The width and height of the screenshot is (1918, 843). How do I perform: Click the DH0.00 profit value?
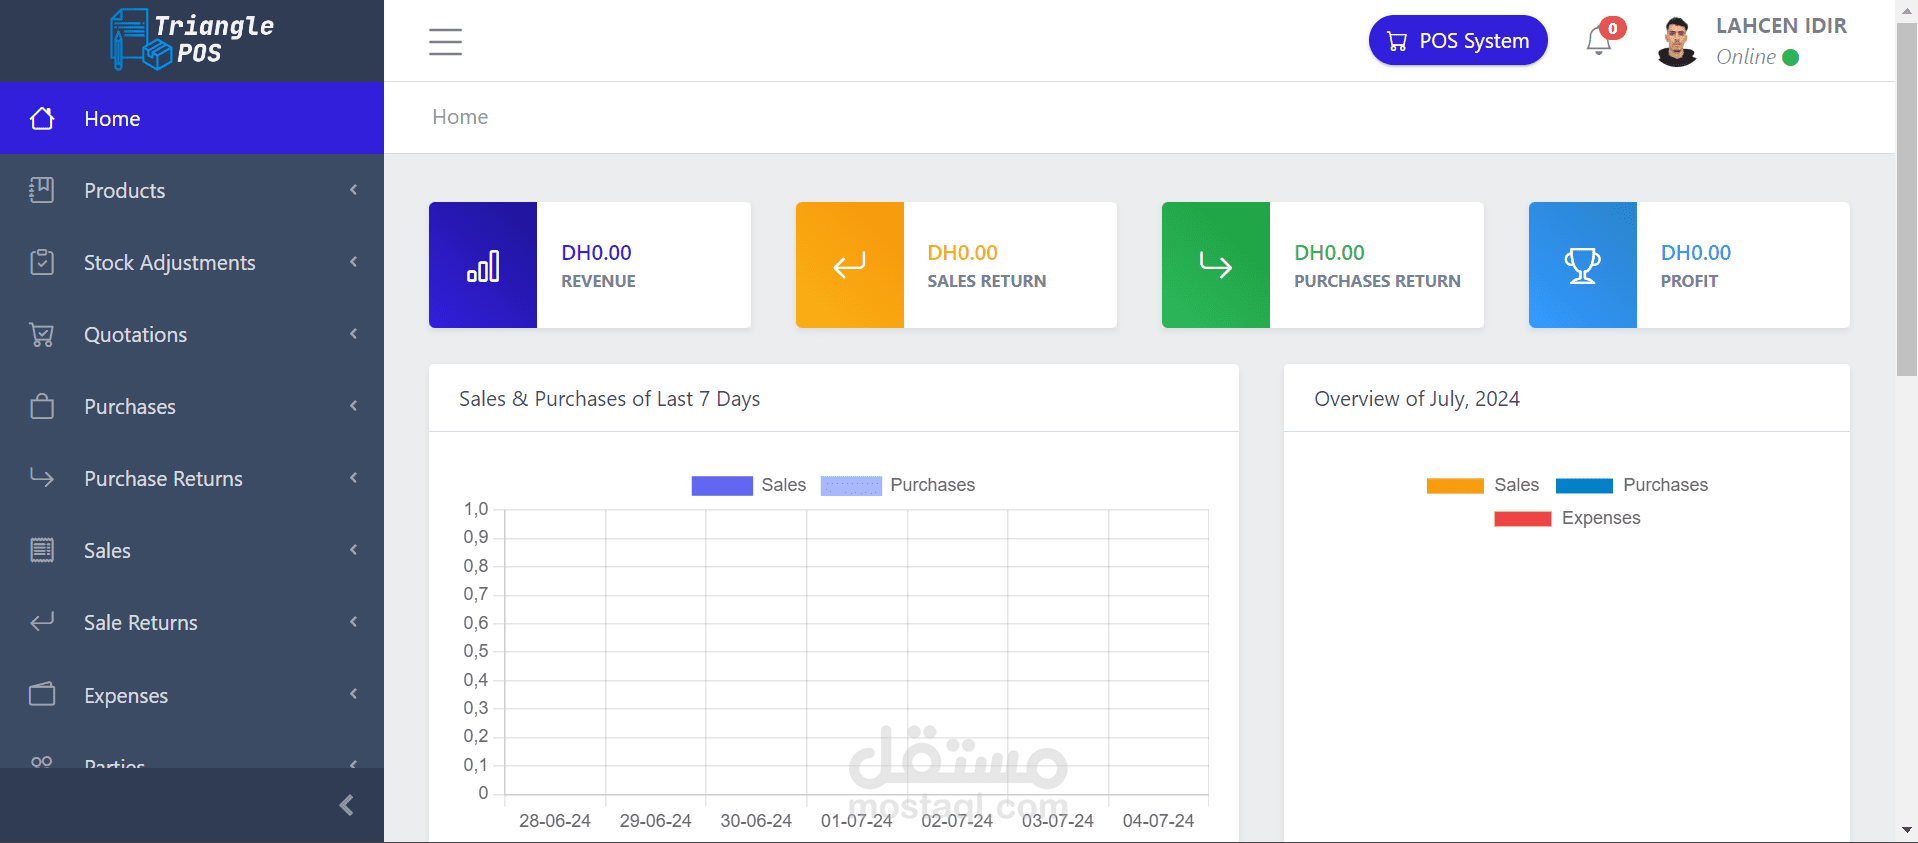[x=1696, y=253]
